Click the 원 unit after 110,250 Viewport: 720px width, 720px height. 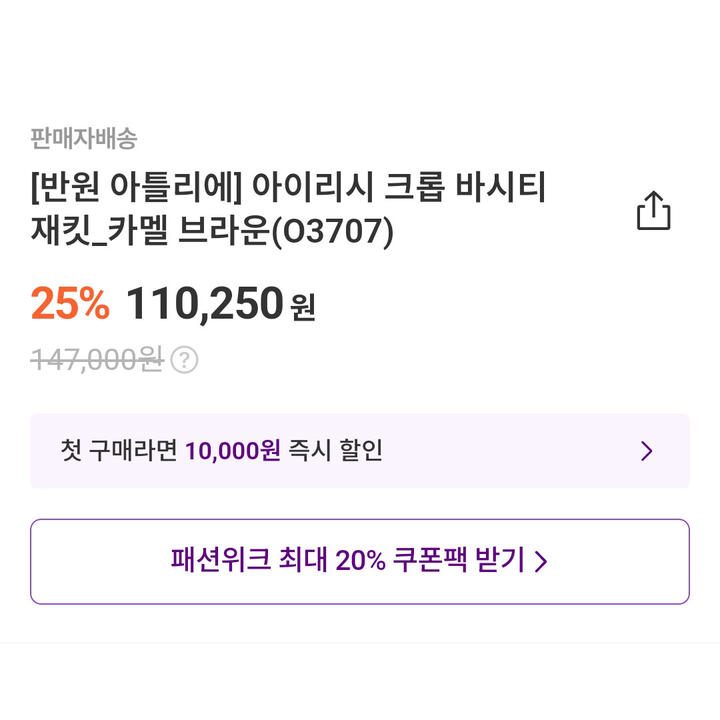click(303, 307)
